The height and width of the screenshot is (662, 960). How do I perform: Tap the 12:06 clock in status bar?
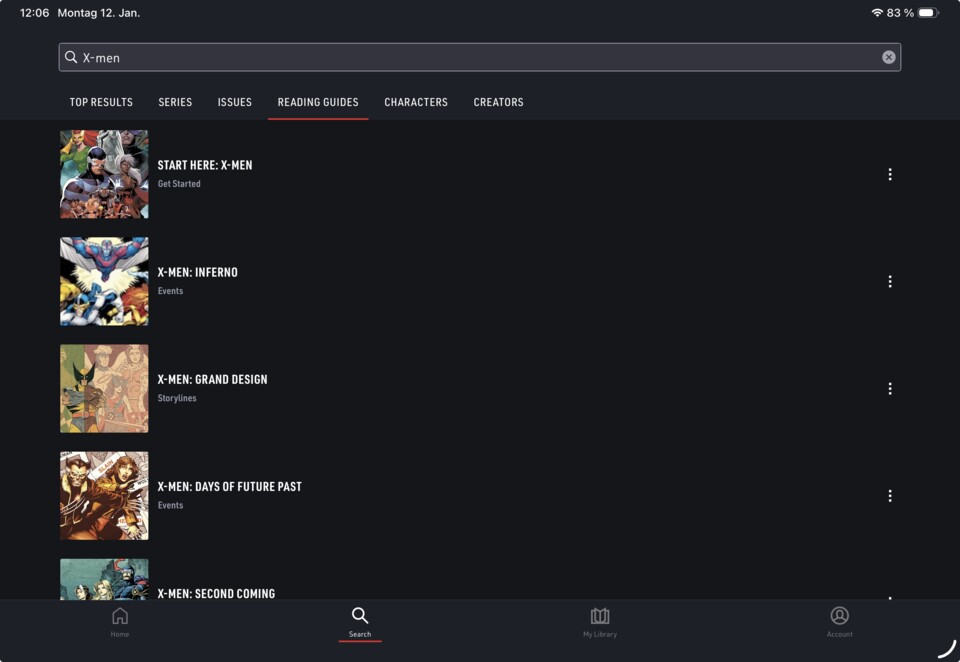click(34, 13)
